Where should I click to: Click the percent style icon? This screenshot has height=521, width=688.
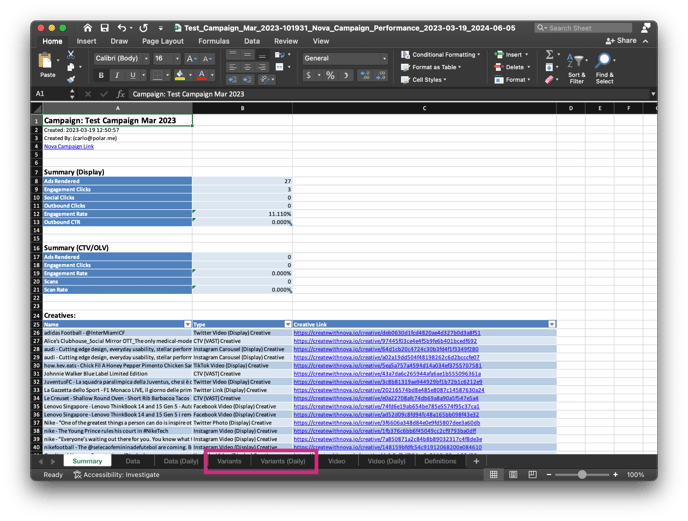point(331,76)
